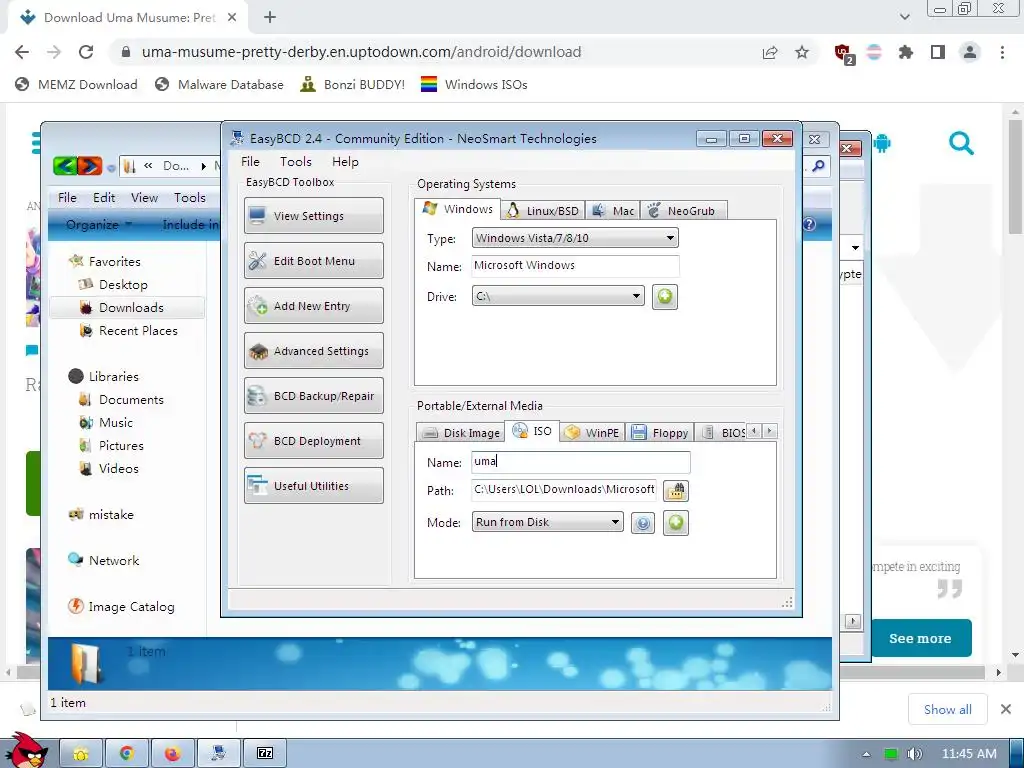Switch to the WinPE tab

pos(592,432)
